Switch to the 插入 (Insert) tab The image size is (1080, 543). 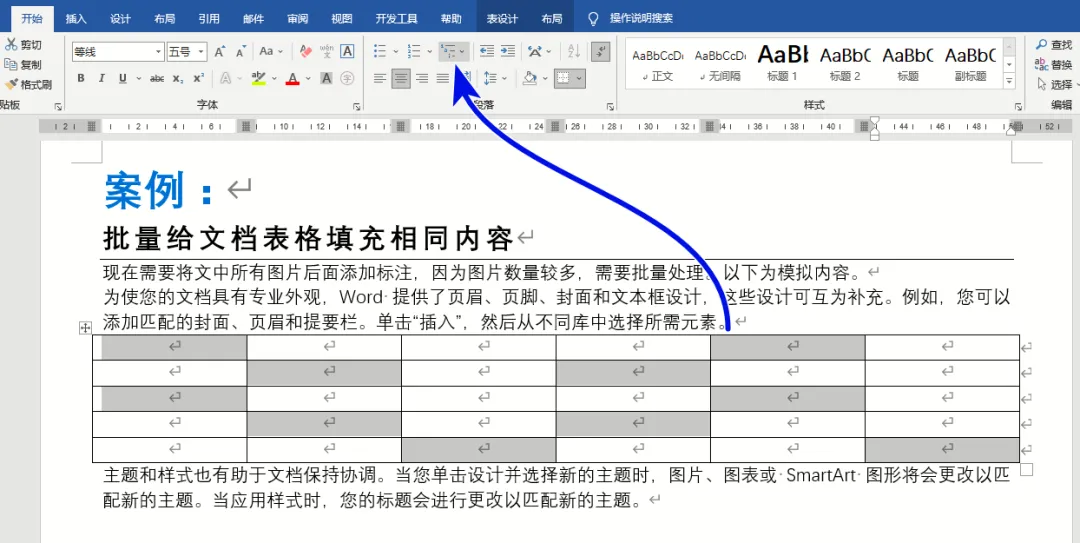(76, 19)
